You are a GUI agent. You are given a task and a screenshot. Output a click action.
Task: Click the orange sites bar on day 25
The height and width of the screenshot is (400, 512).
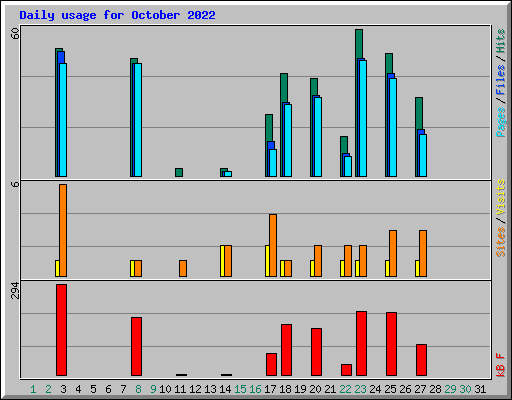393,253
